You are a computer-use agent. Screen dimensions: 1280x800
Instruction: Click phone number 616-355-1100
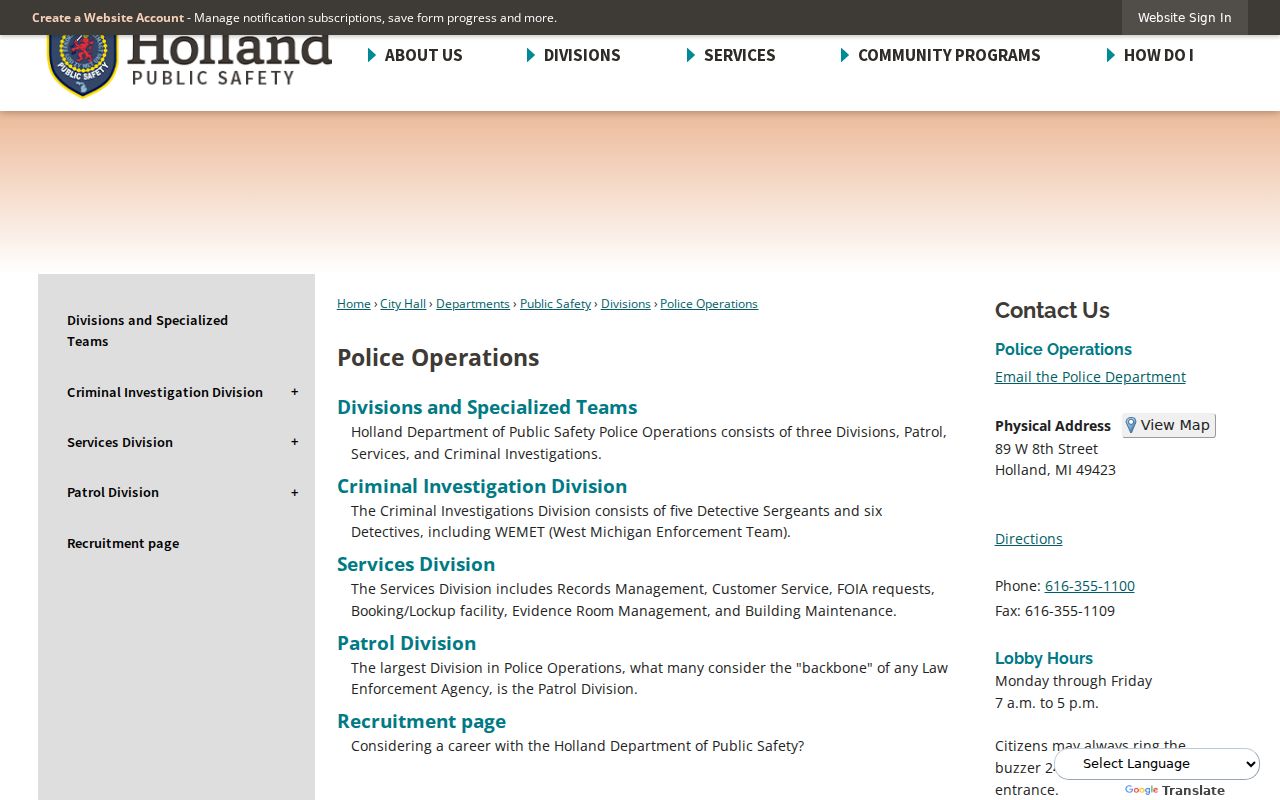[x=1090, y=586]
